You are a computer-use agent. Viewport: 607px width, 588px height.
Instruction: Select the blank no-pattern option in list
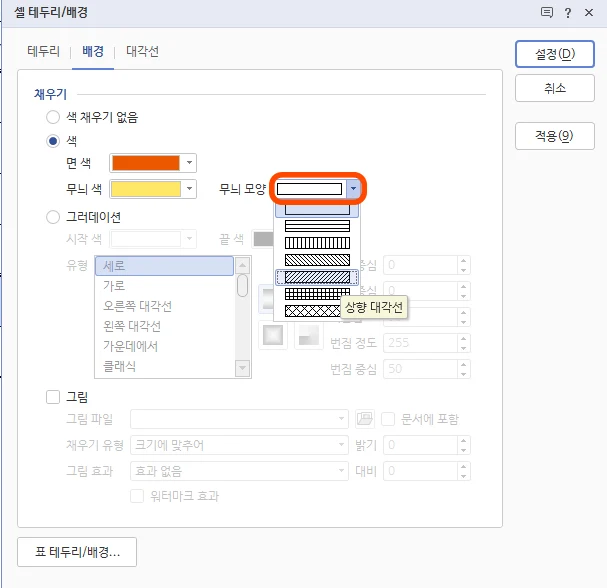click(x=317, y=209)
